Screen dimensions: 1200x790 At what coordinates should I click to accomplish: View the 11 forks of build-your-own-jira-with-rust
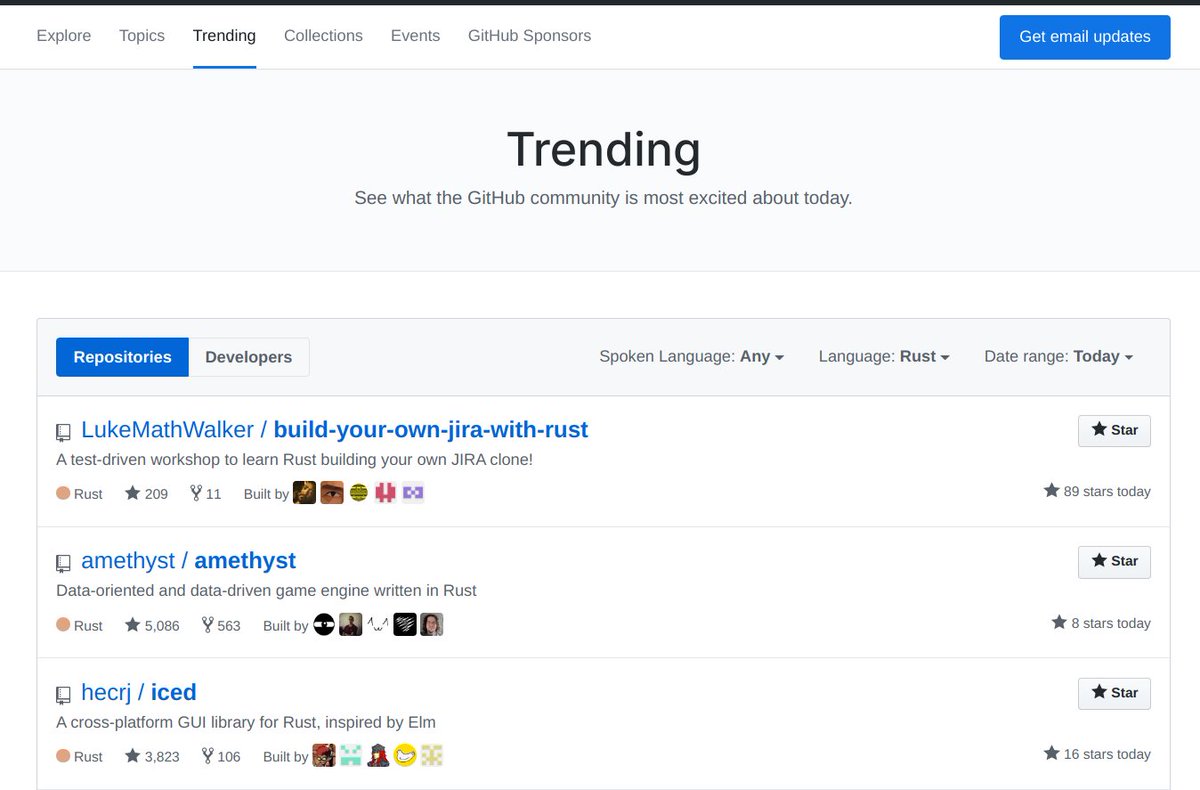click(205, 493)
